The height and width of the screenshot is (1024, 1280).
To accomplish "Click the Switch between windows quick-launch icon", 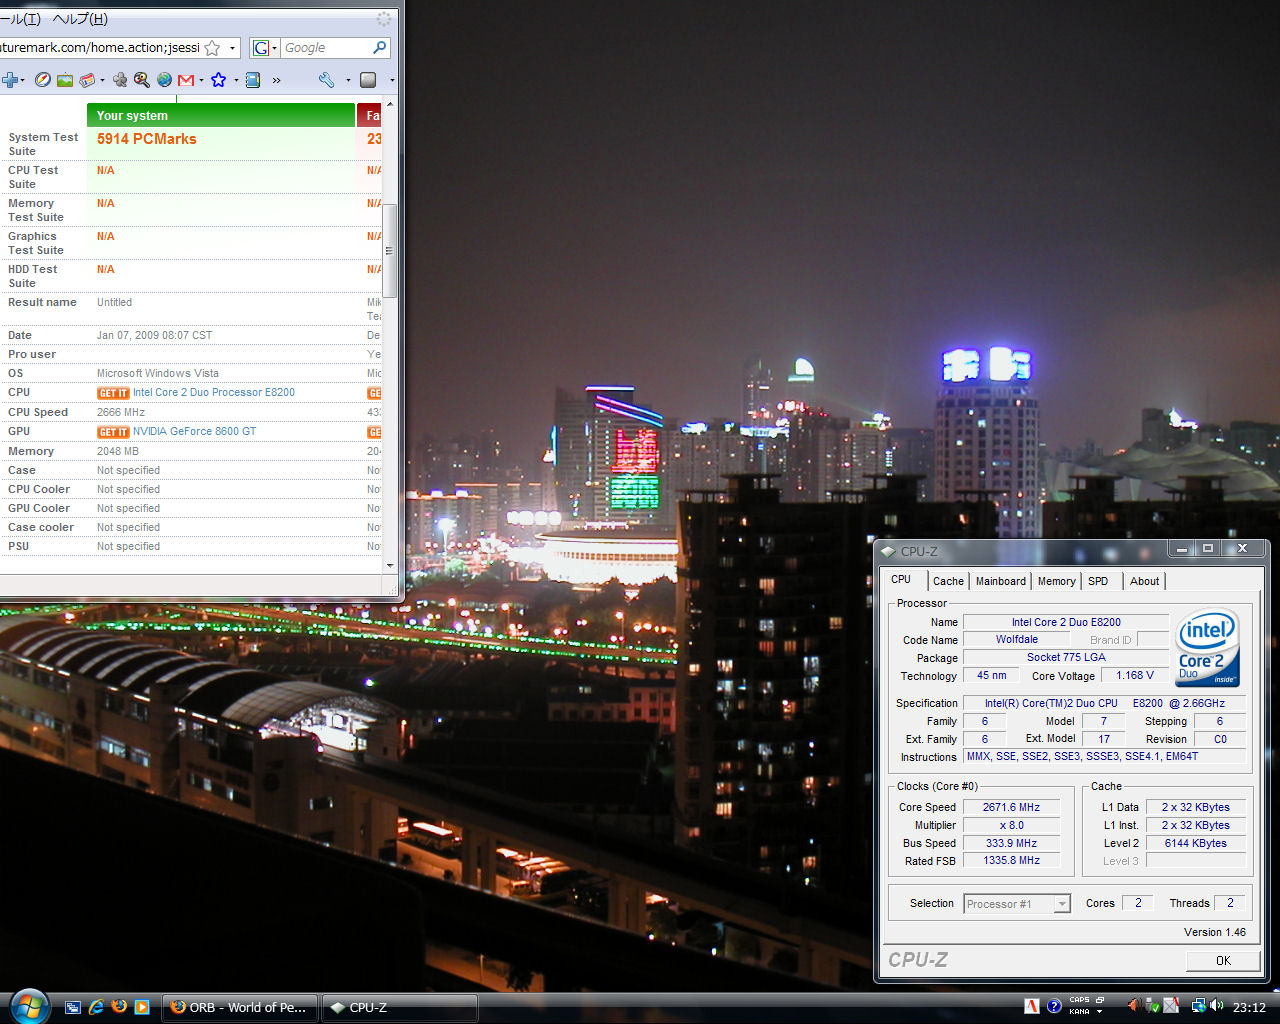I will [x=73, y=1007].
